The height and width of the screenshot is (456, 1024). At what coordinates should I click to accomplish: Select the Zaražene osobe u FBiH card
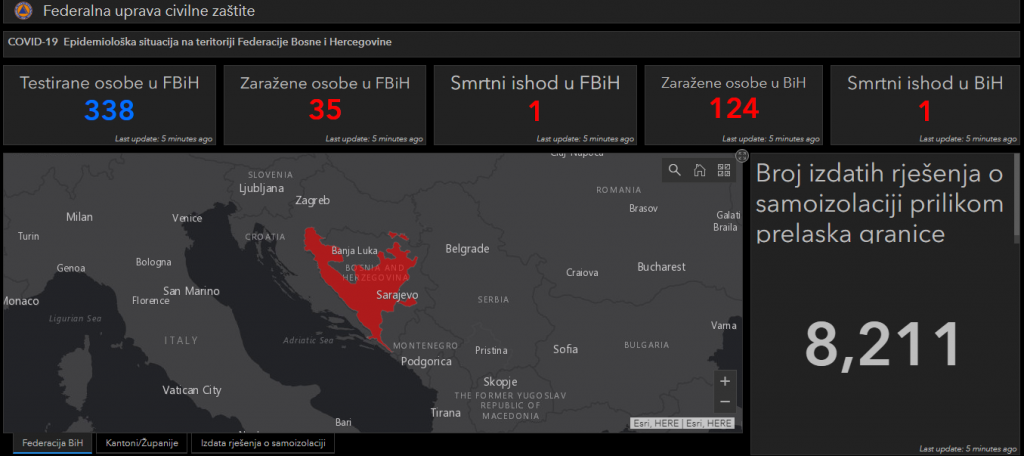click(x=324, y=105)
